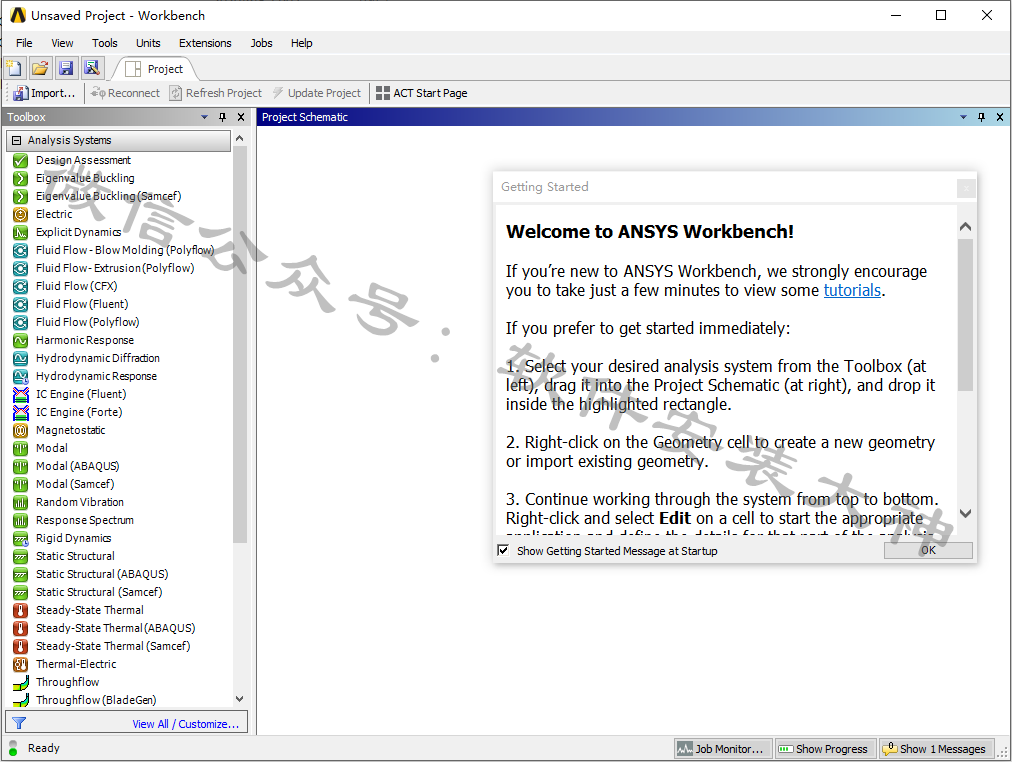Select the Harmonic Response icon
Screen dimensions: 1012x762
click(21, 340)
